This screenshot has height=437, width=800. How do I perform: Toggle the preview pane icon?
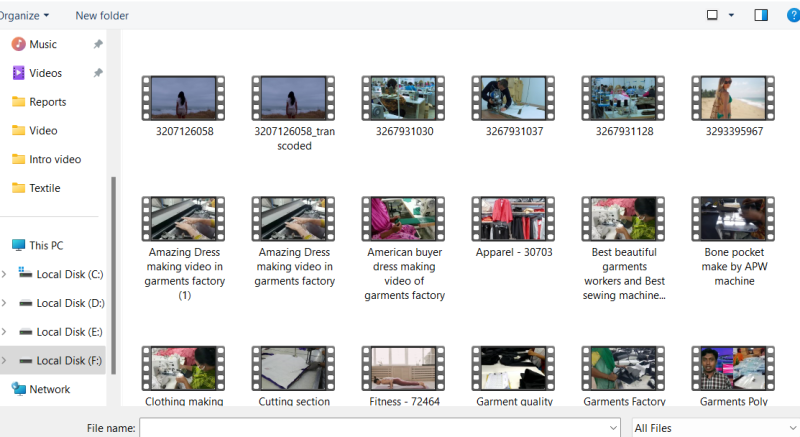(x=761, y=15)
